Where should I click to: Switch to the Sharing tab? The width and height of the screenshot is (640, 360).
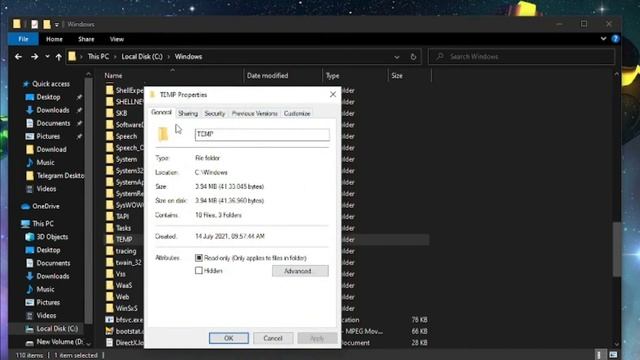click(x=188, y=113)
